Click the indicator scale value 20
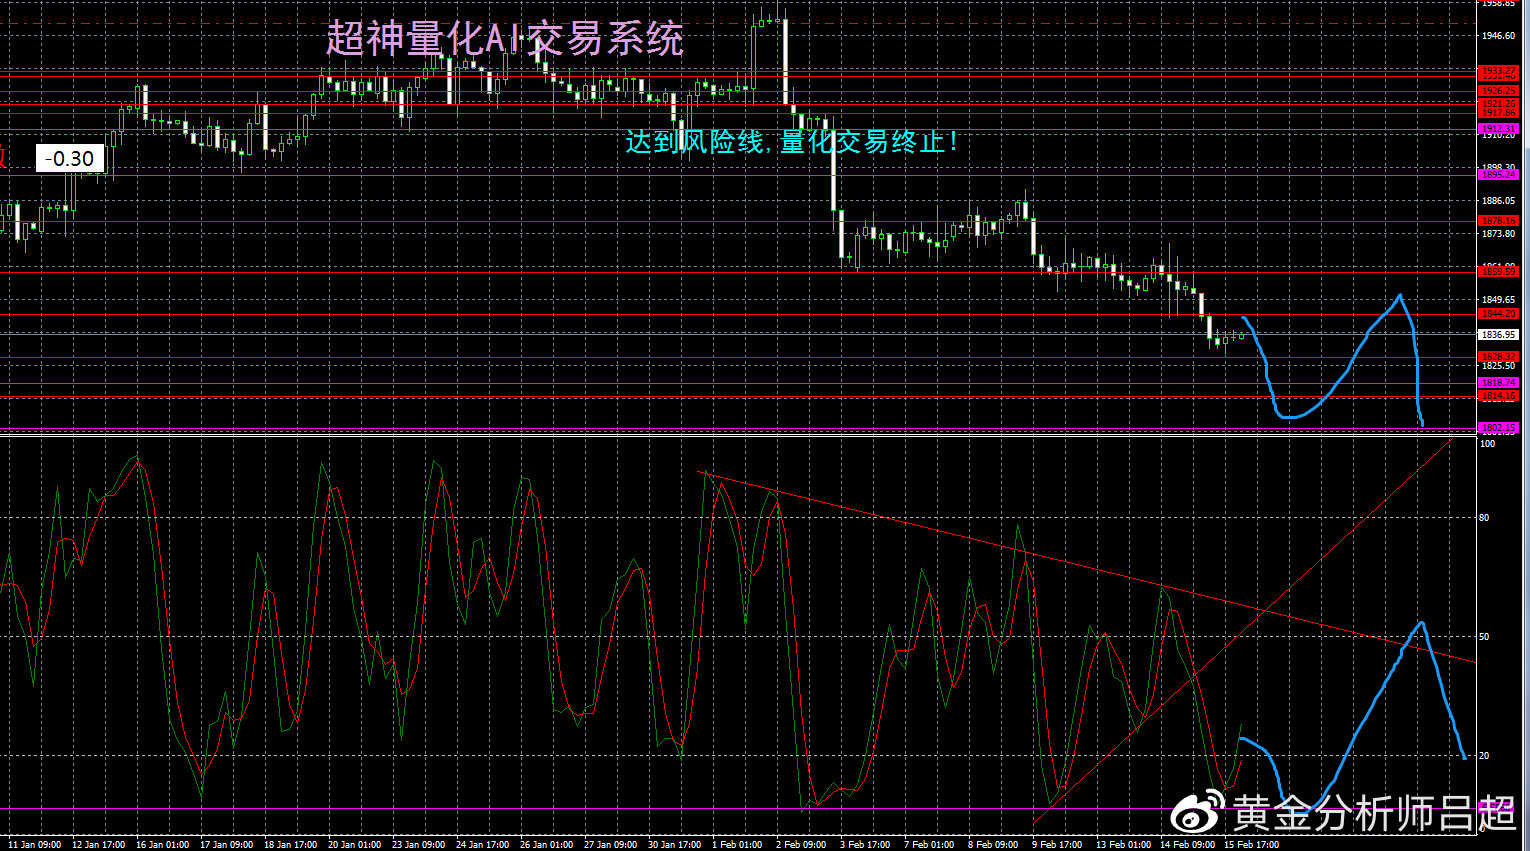The width and height of the screenshot is (1530, 851). click(x=1485, y=756)
